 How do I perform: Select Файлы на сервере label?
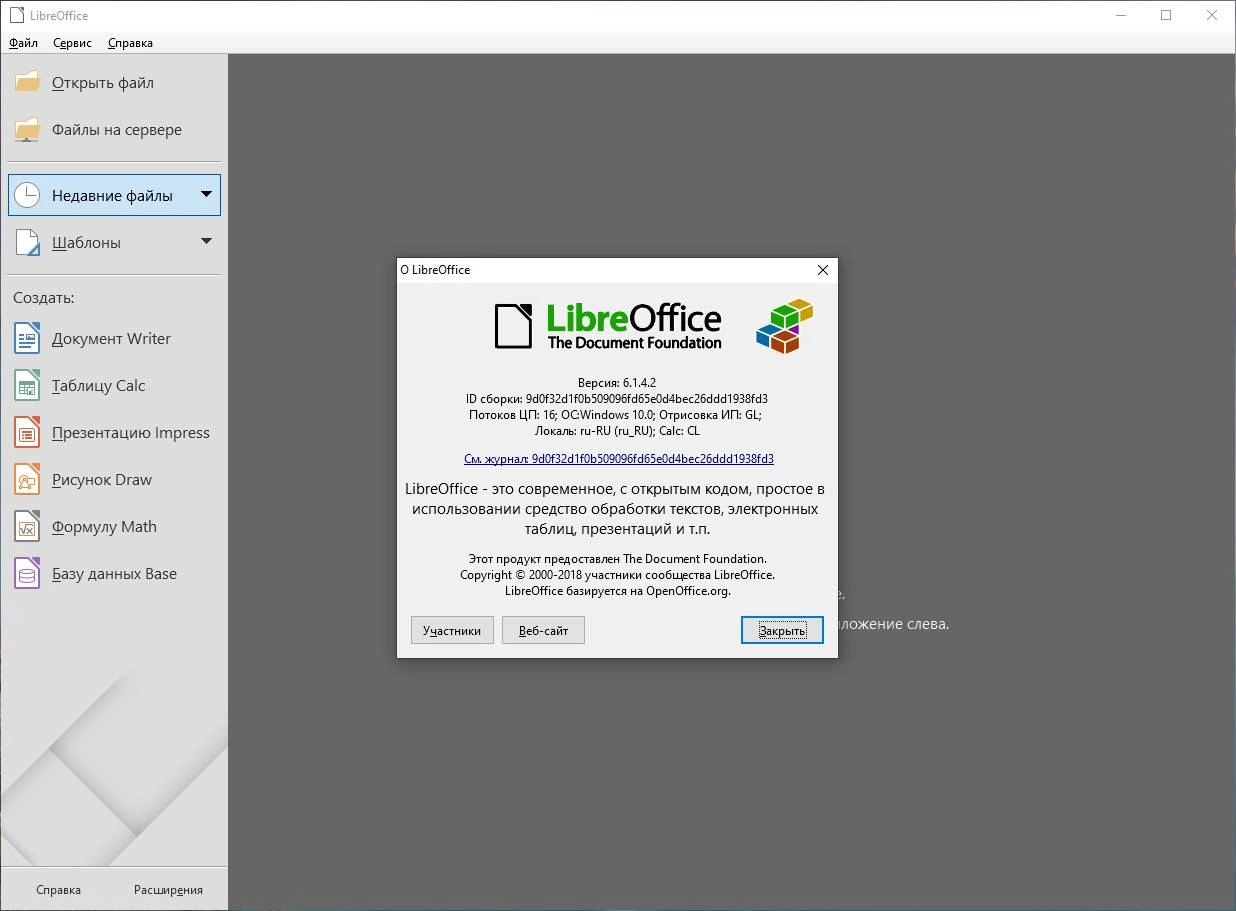117,130
